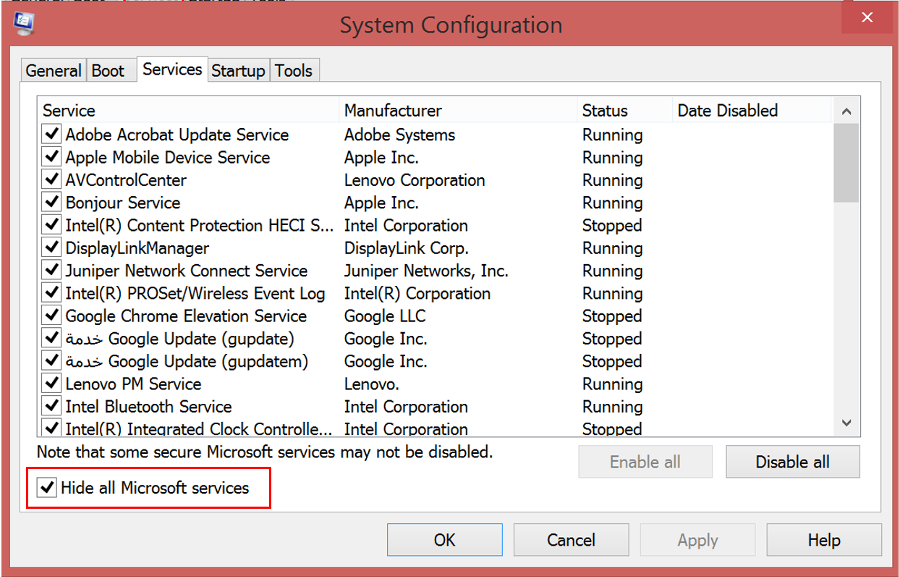Select the Adobe Systems manufacturer cell
The image size is (899, 577).
click(400, 135)
